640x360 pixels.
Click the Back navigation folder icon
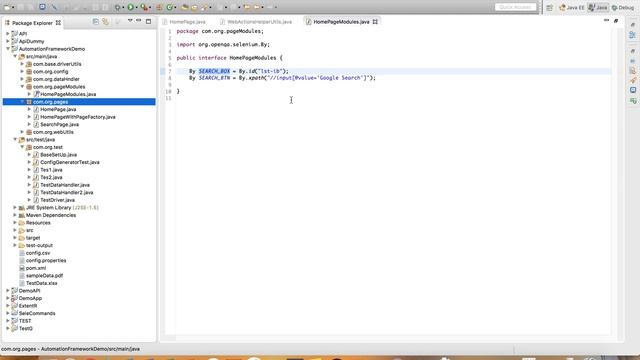pyautogui.click(x=247, y=7)
